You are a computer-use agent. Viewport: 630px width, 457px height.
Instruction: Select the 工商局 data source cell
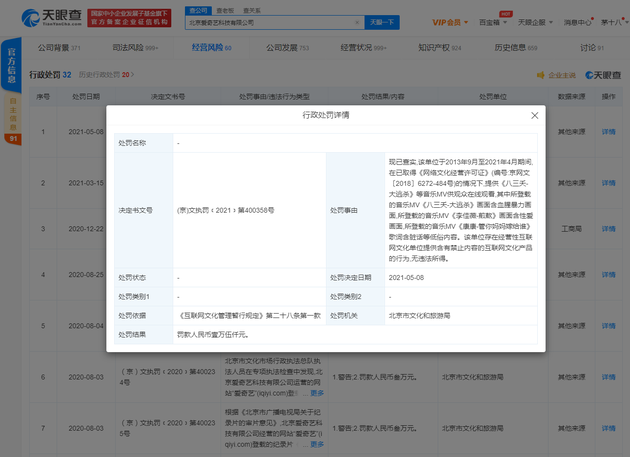coord(571,229)
